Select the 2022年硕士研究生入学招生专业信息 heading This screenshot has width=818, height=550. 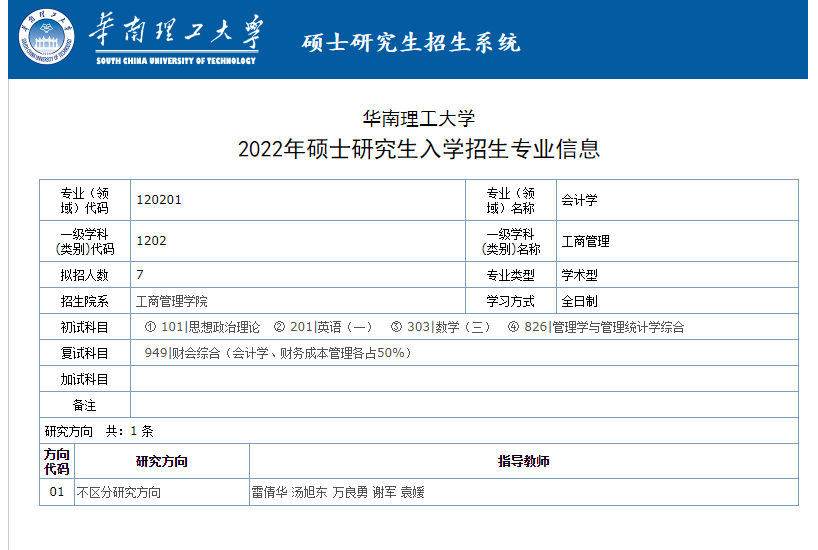click(419, 149)
